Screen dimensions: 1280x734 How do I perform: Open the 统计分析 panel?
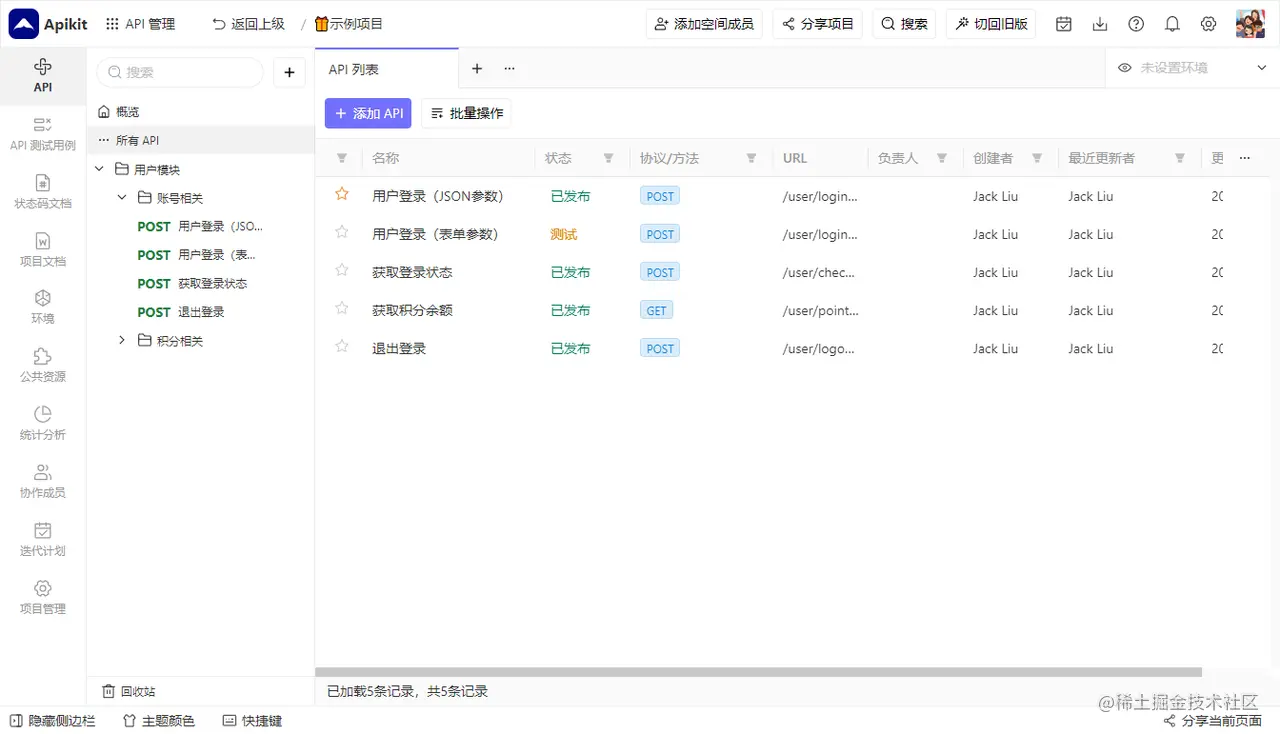tap(42, 420)
